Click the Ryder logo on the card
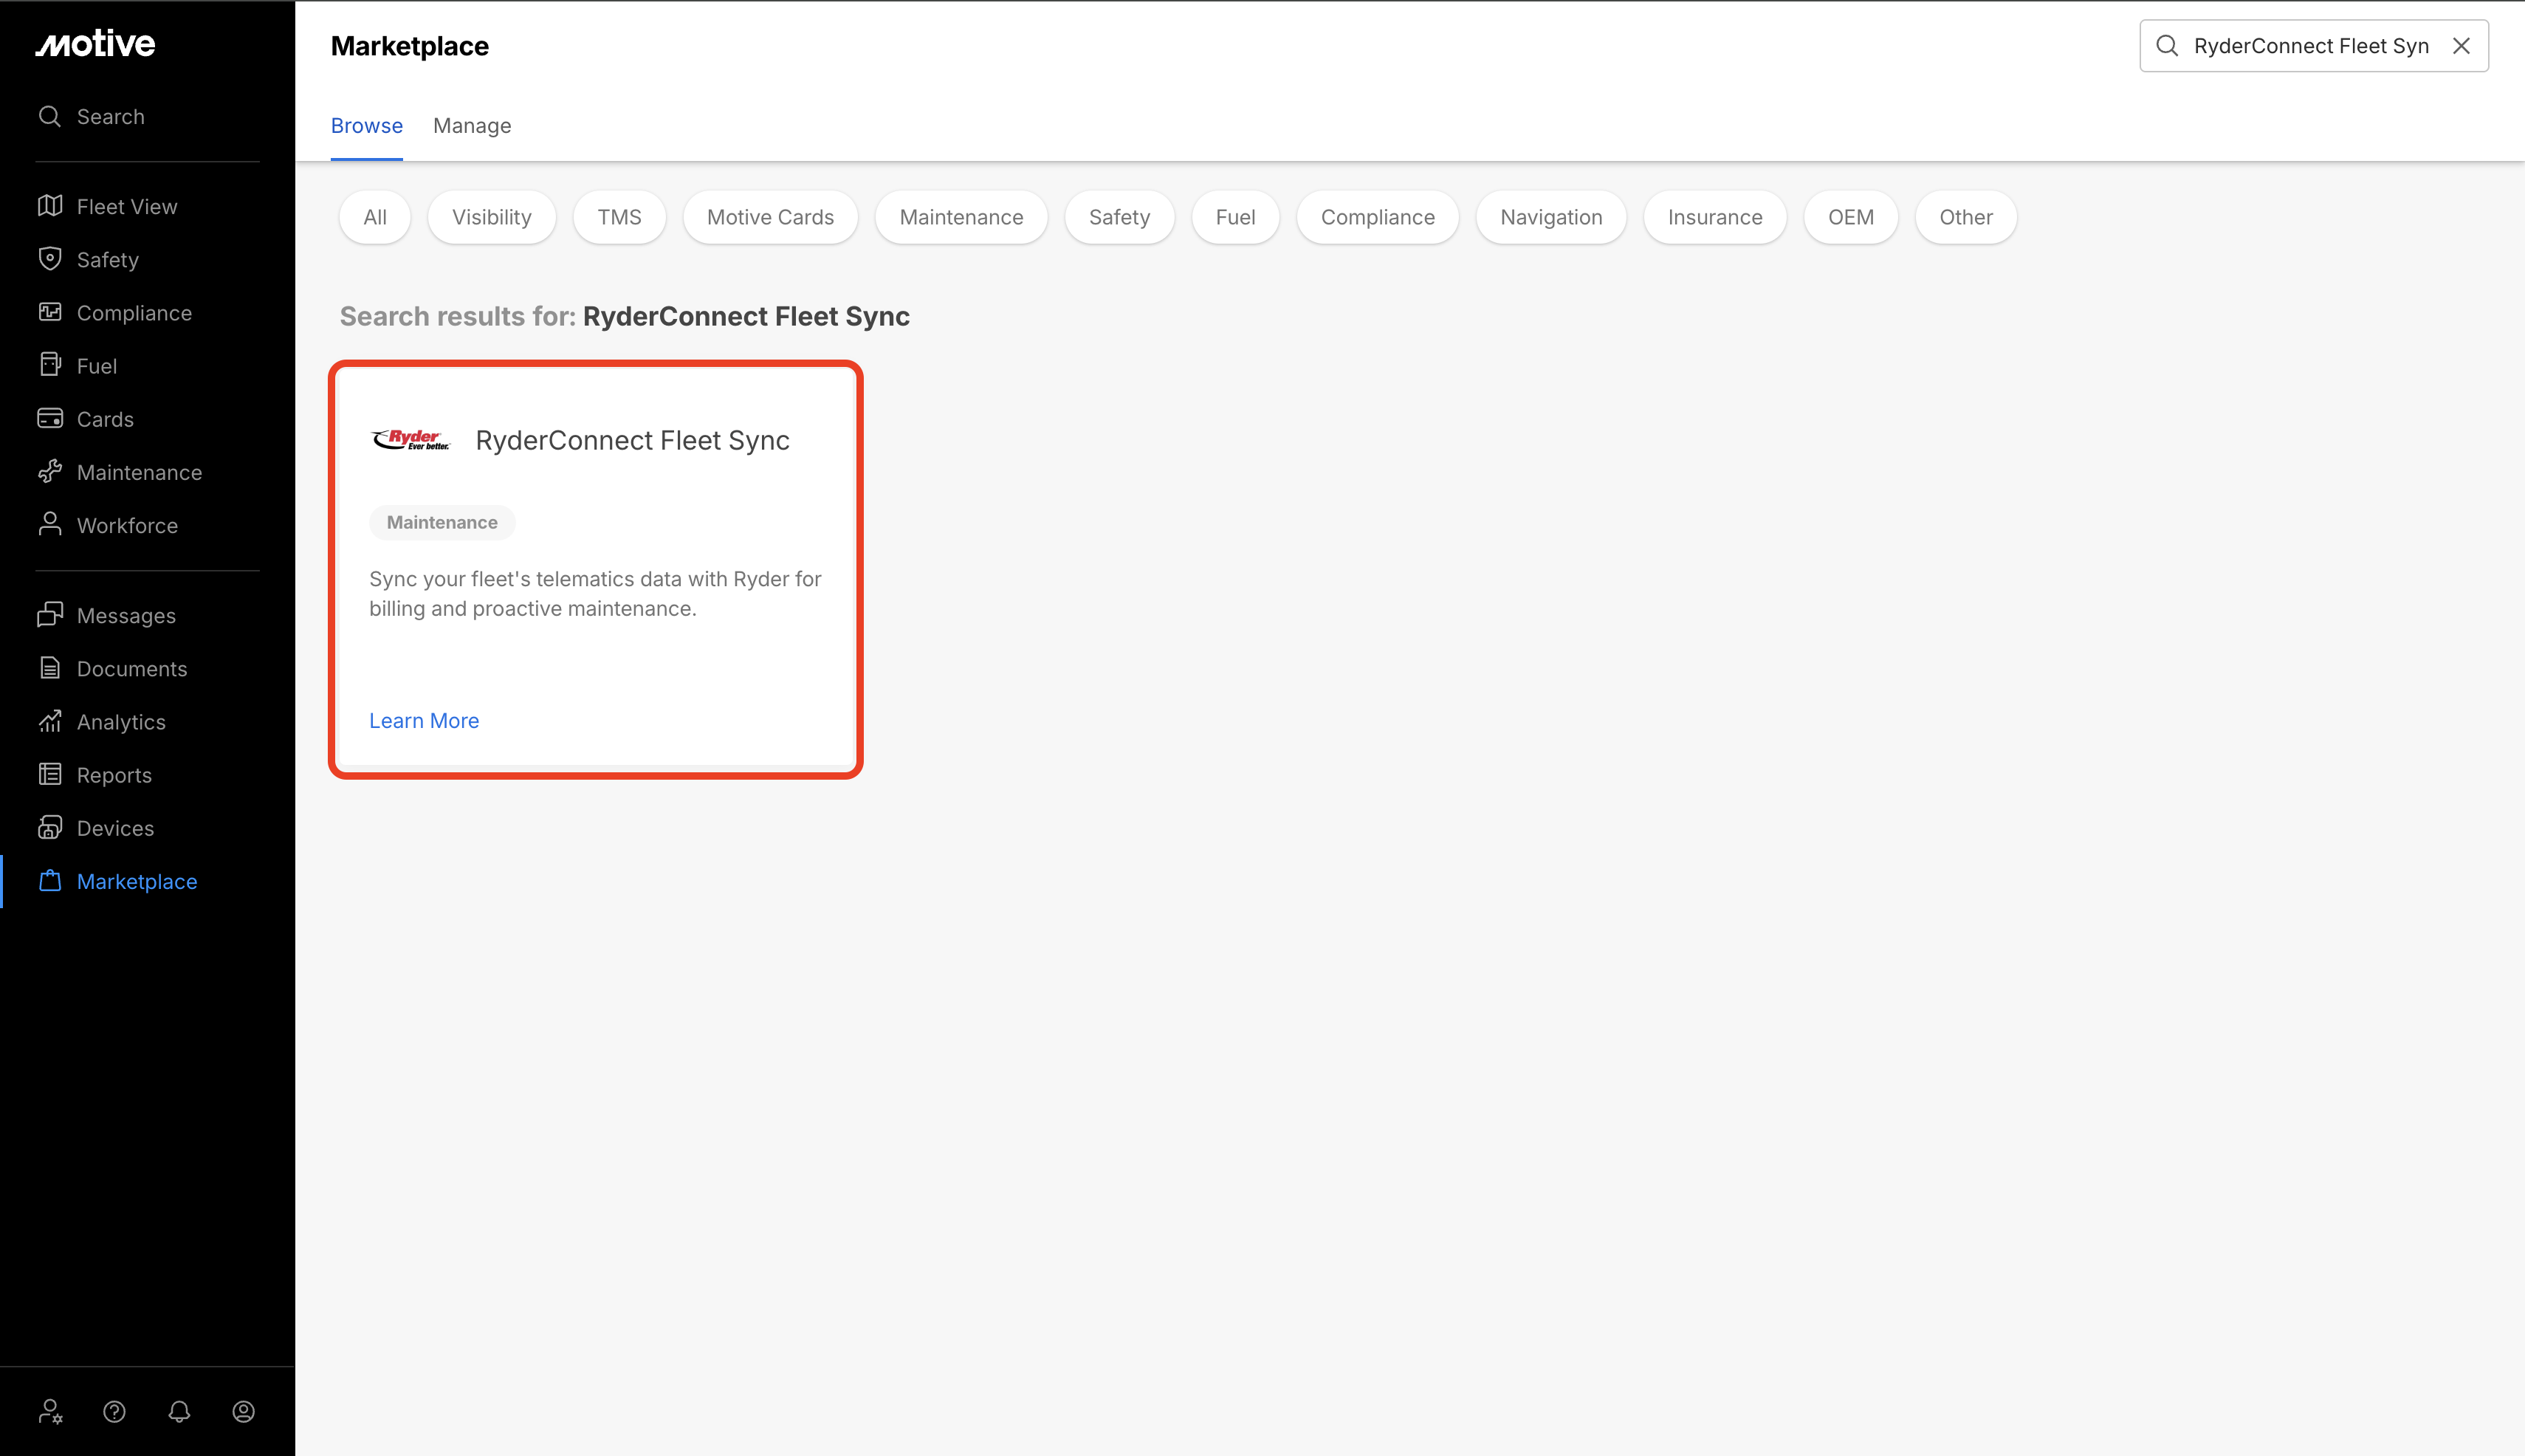 411,440
